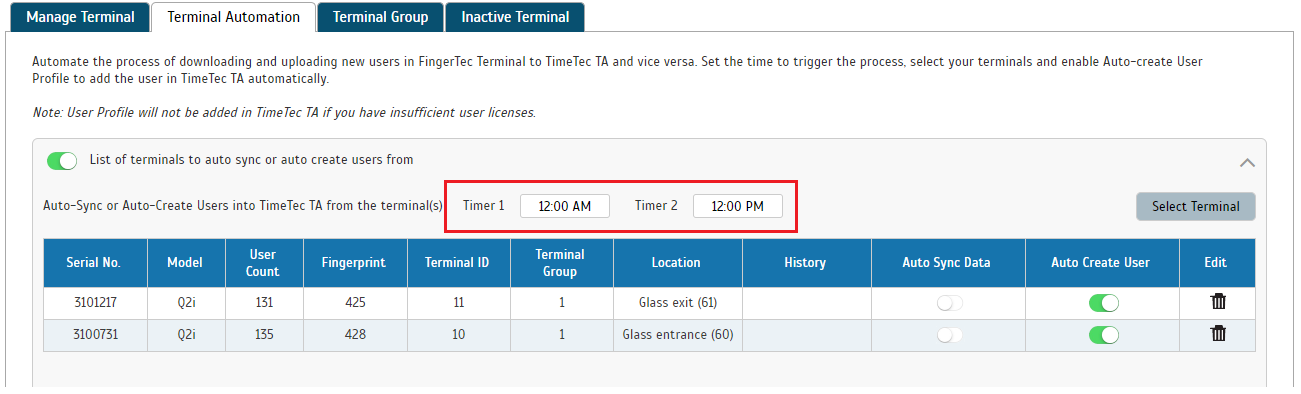Viewport: 1301px width, 394px height.
Task: Disable Auto Create User for terminal 3100731
Action: [1103, 335]
